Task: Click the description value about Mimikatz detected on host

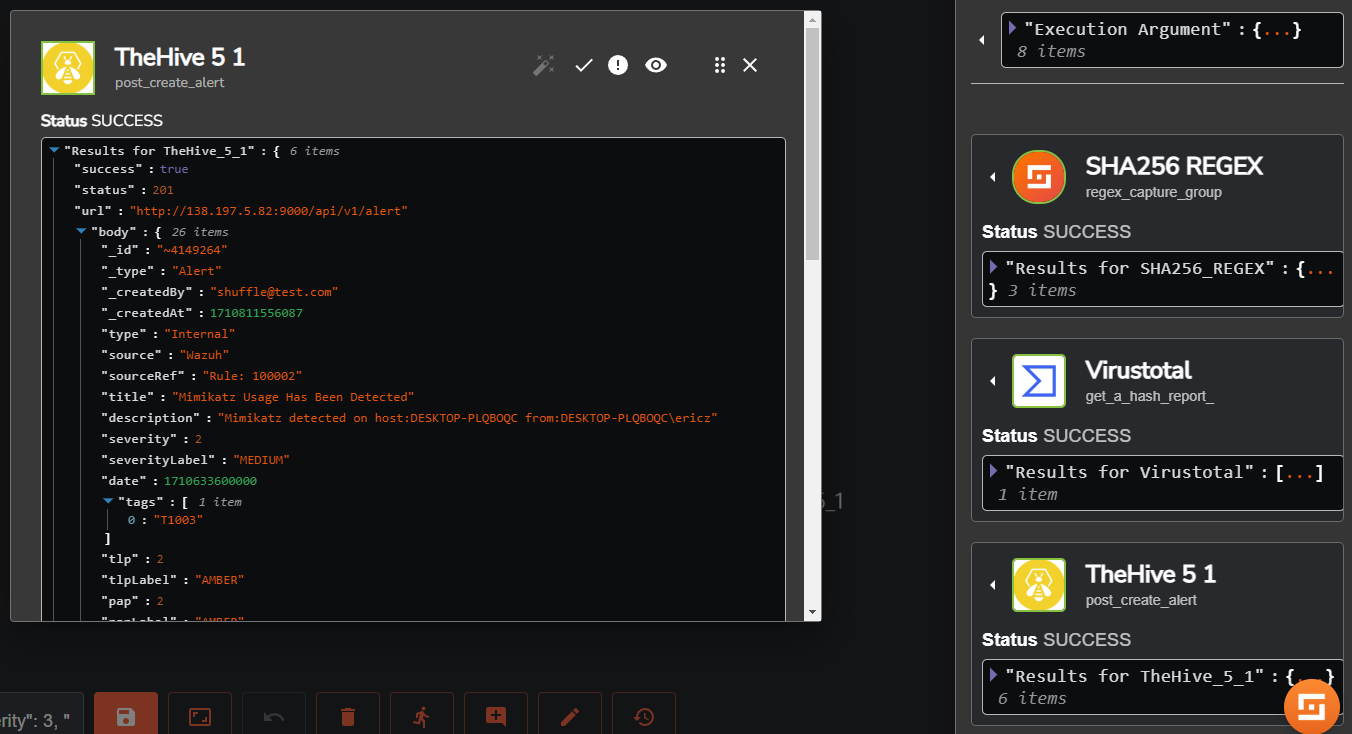Action: point(468,418)
